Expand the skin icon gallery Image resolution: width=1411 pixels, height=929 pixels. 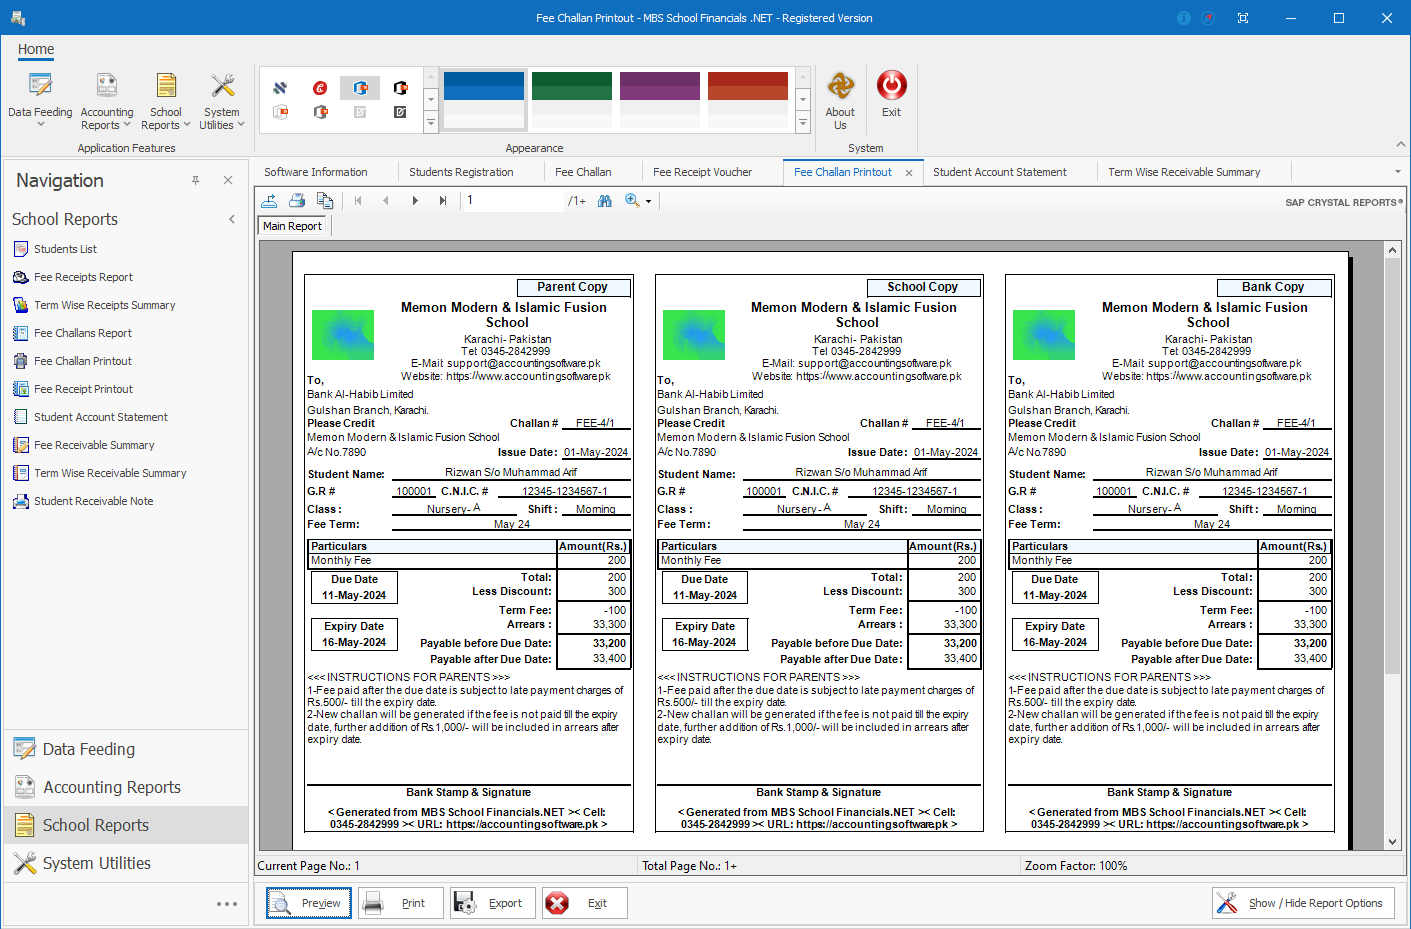pyautogui.click(x=431, y=123)
